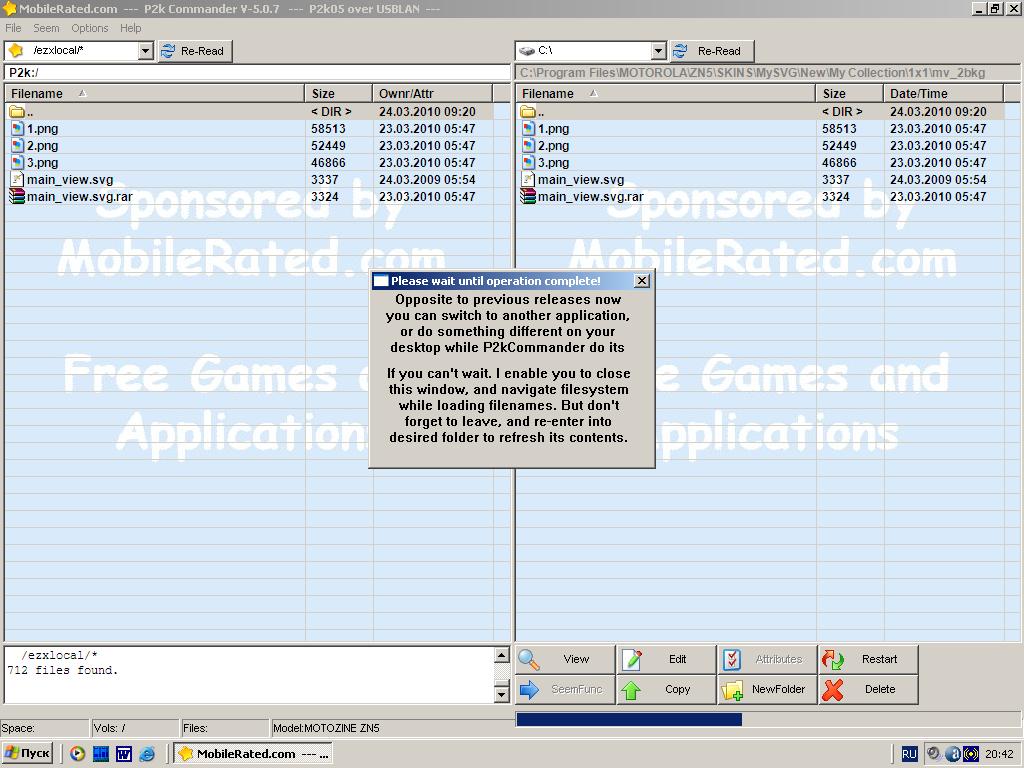This screenshot has width=1024, height=768.
Task: Click the Restart button
Action: [x=868, y=660]
